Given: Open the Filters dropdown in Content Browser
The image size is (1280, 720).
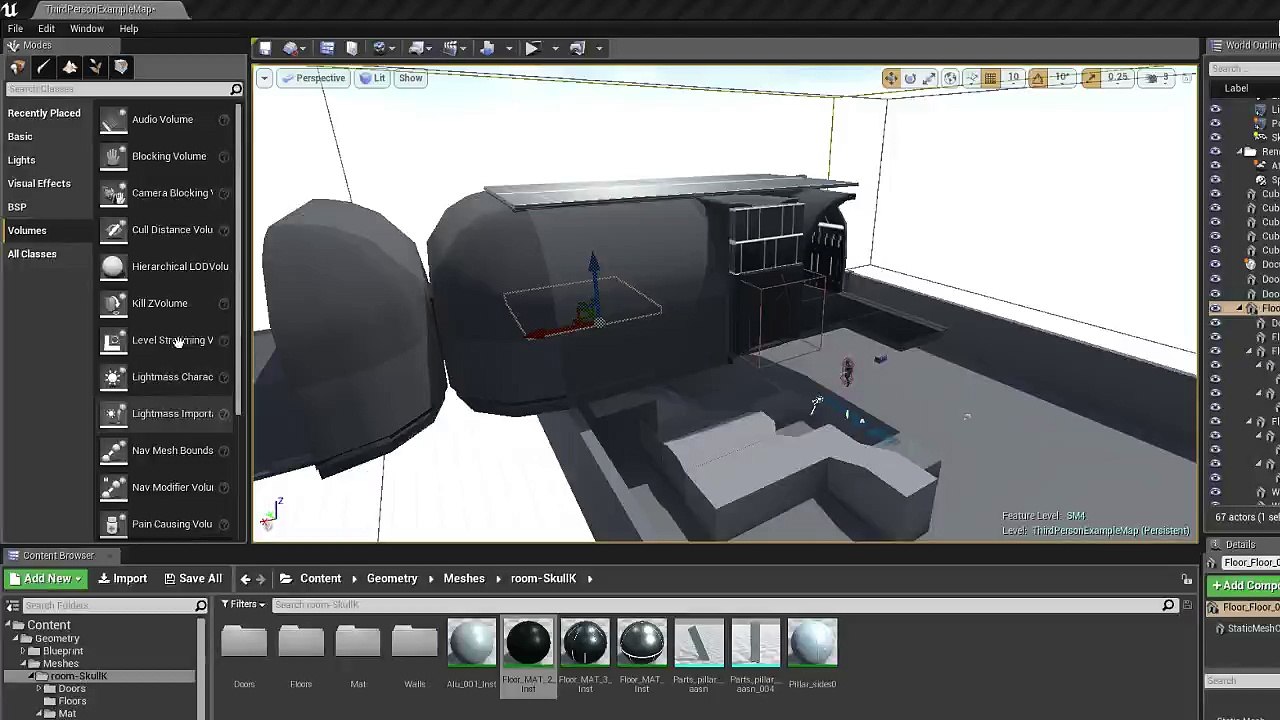Looking at the screenshot, I should [x=244, y=605].
